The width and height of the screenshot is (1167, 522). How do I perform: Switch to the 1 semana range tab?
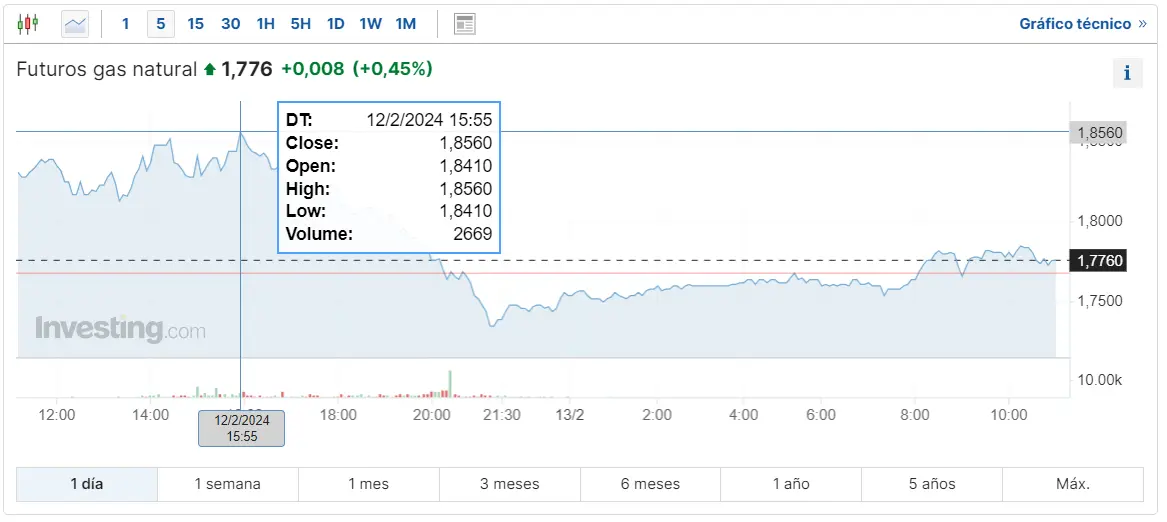(227, 484)
